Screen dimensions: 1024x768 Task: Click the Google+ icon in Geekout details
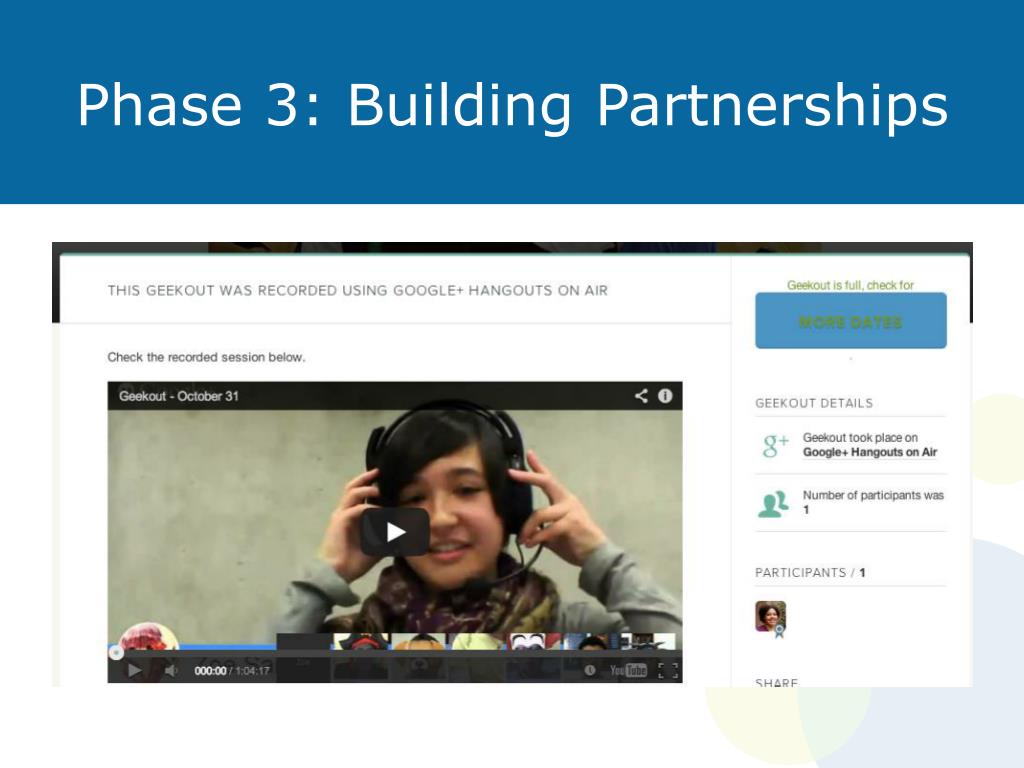click(775, 445)
